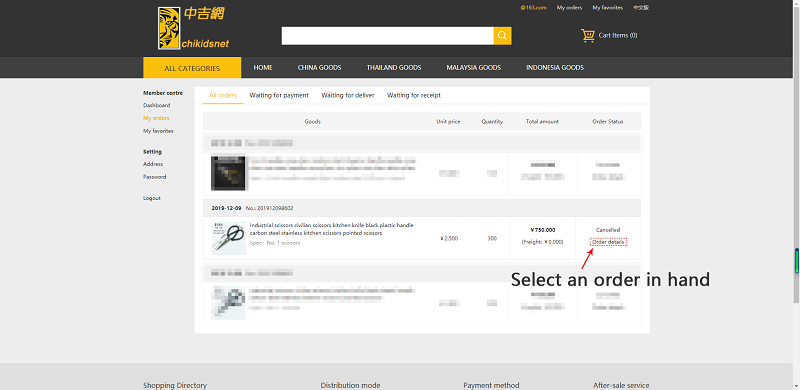
Task: Click quantity value 300
Action: (x=492, y=238)
